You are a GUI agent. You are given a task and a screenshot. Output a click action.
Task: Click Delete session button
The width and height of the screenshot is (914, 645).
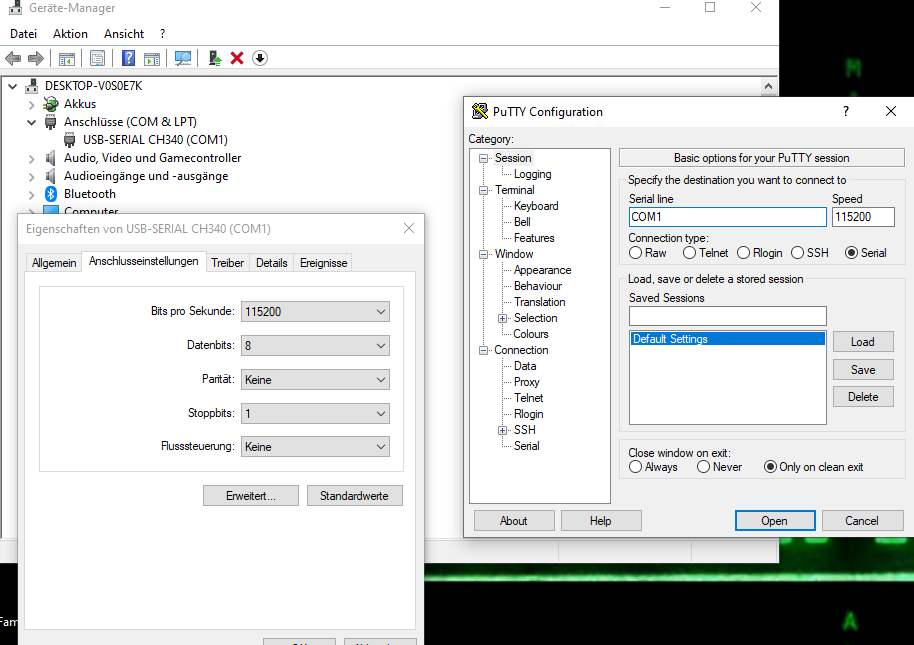pos(863,397)
